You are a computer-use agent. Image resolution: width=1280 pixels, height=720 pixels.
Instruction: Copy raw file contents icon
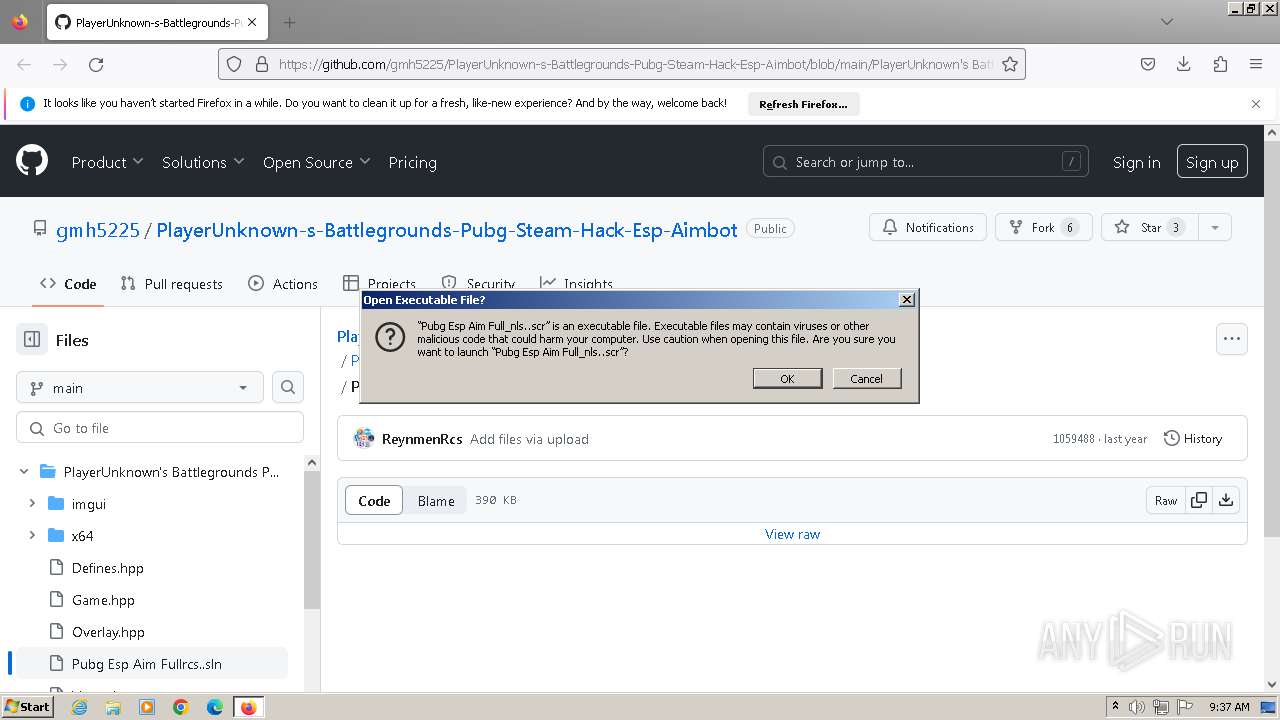[1198, 501]
